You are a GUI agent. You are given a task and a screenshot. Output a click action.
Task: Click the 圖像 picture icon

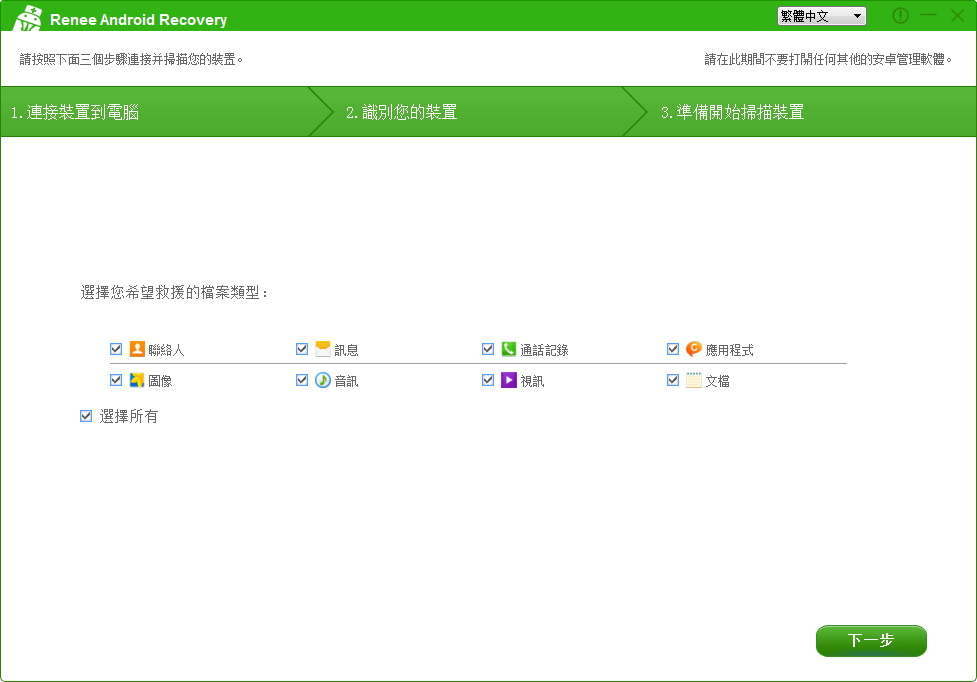(137, 380)
